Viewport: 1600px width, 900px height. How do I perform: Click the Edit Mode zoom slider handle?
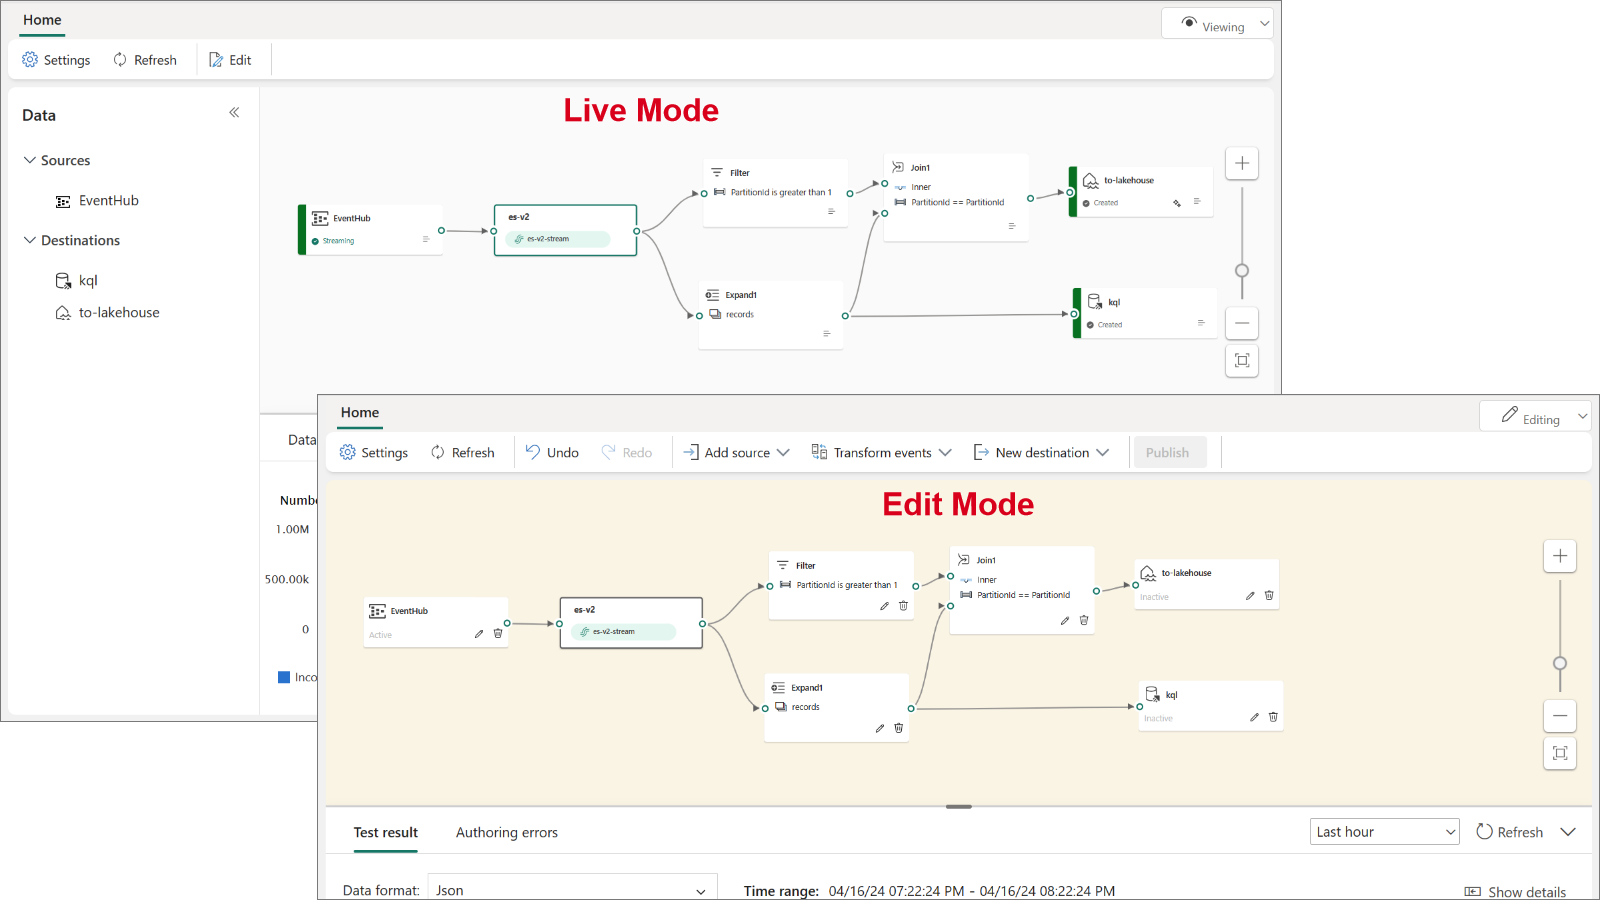point(1560,663)
